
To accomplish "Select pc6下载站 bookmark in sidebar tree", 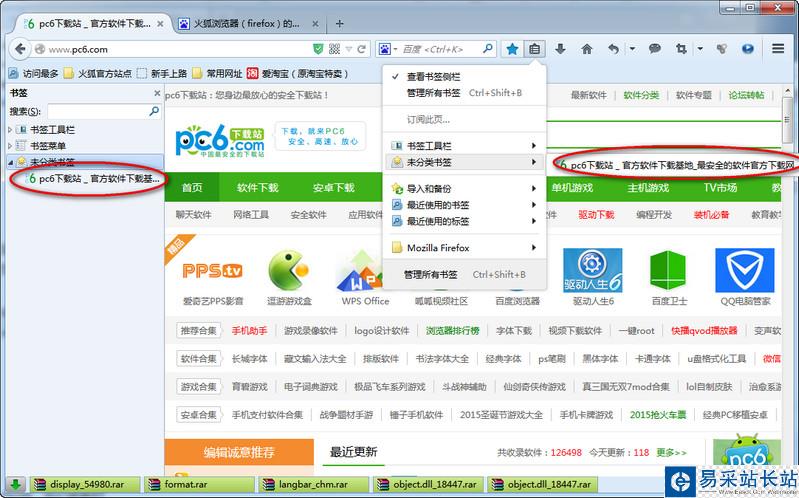I will [x=93, y=178].
